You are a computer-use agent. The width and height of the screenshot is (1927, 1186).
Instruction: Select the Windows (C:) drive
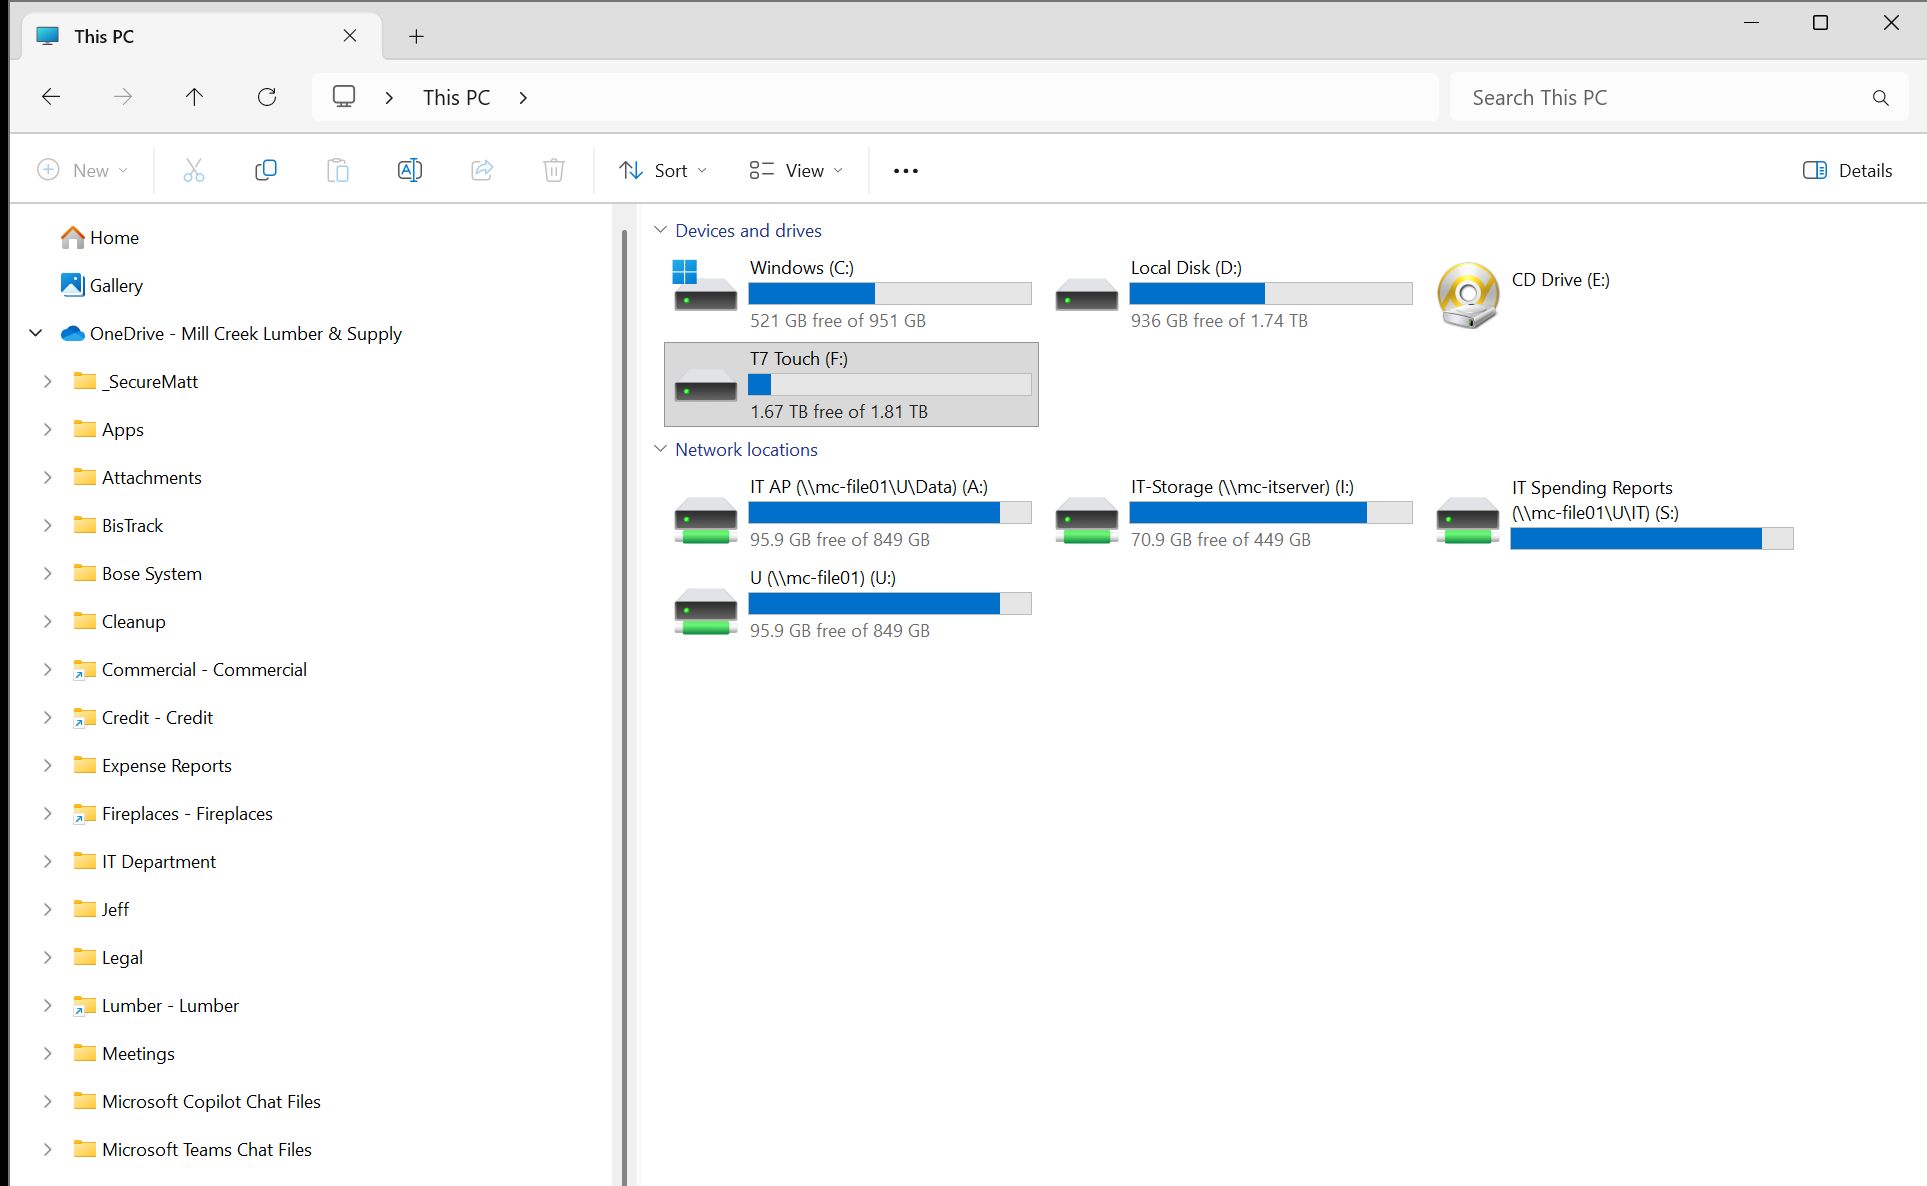point(850,293)
